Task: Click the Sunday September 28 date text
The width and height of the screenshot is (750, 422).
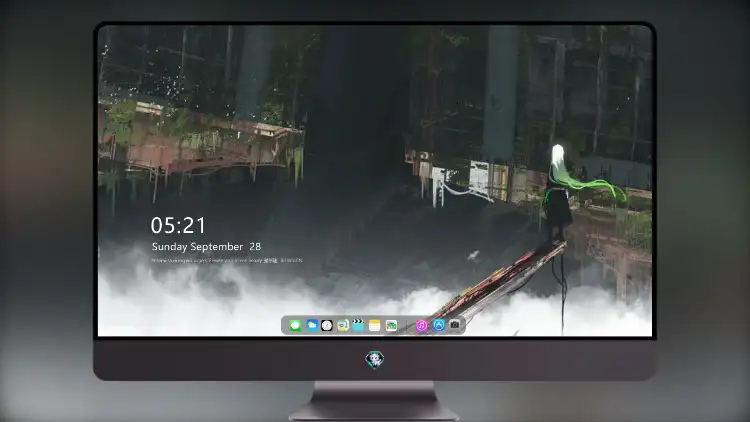Action: point(206,247)
